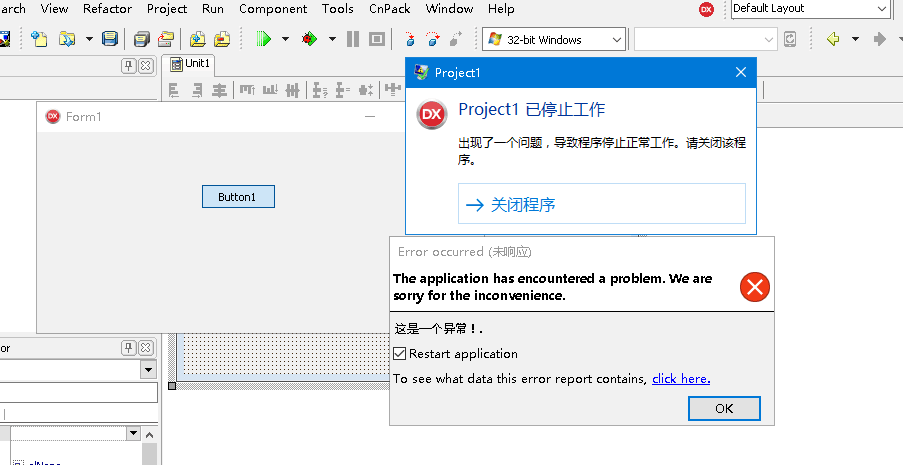The image size is (903, 465).
Task: Click the Align Tops icon
Action: (247, 90)
